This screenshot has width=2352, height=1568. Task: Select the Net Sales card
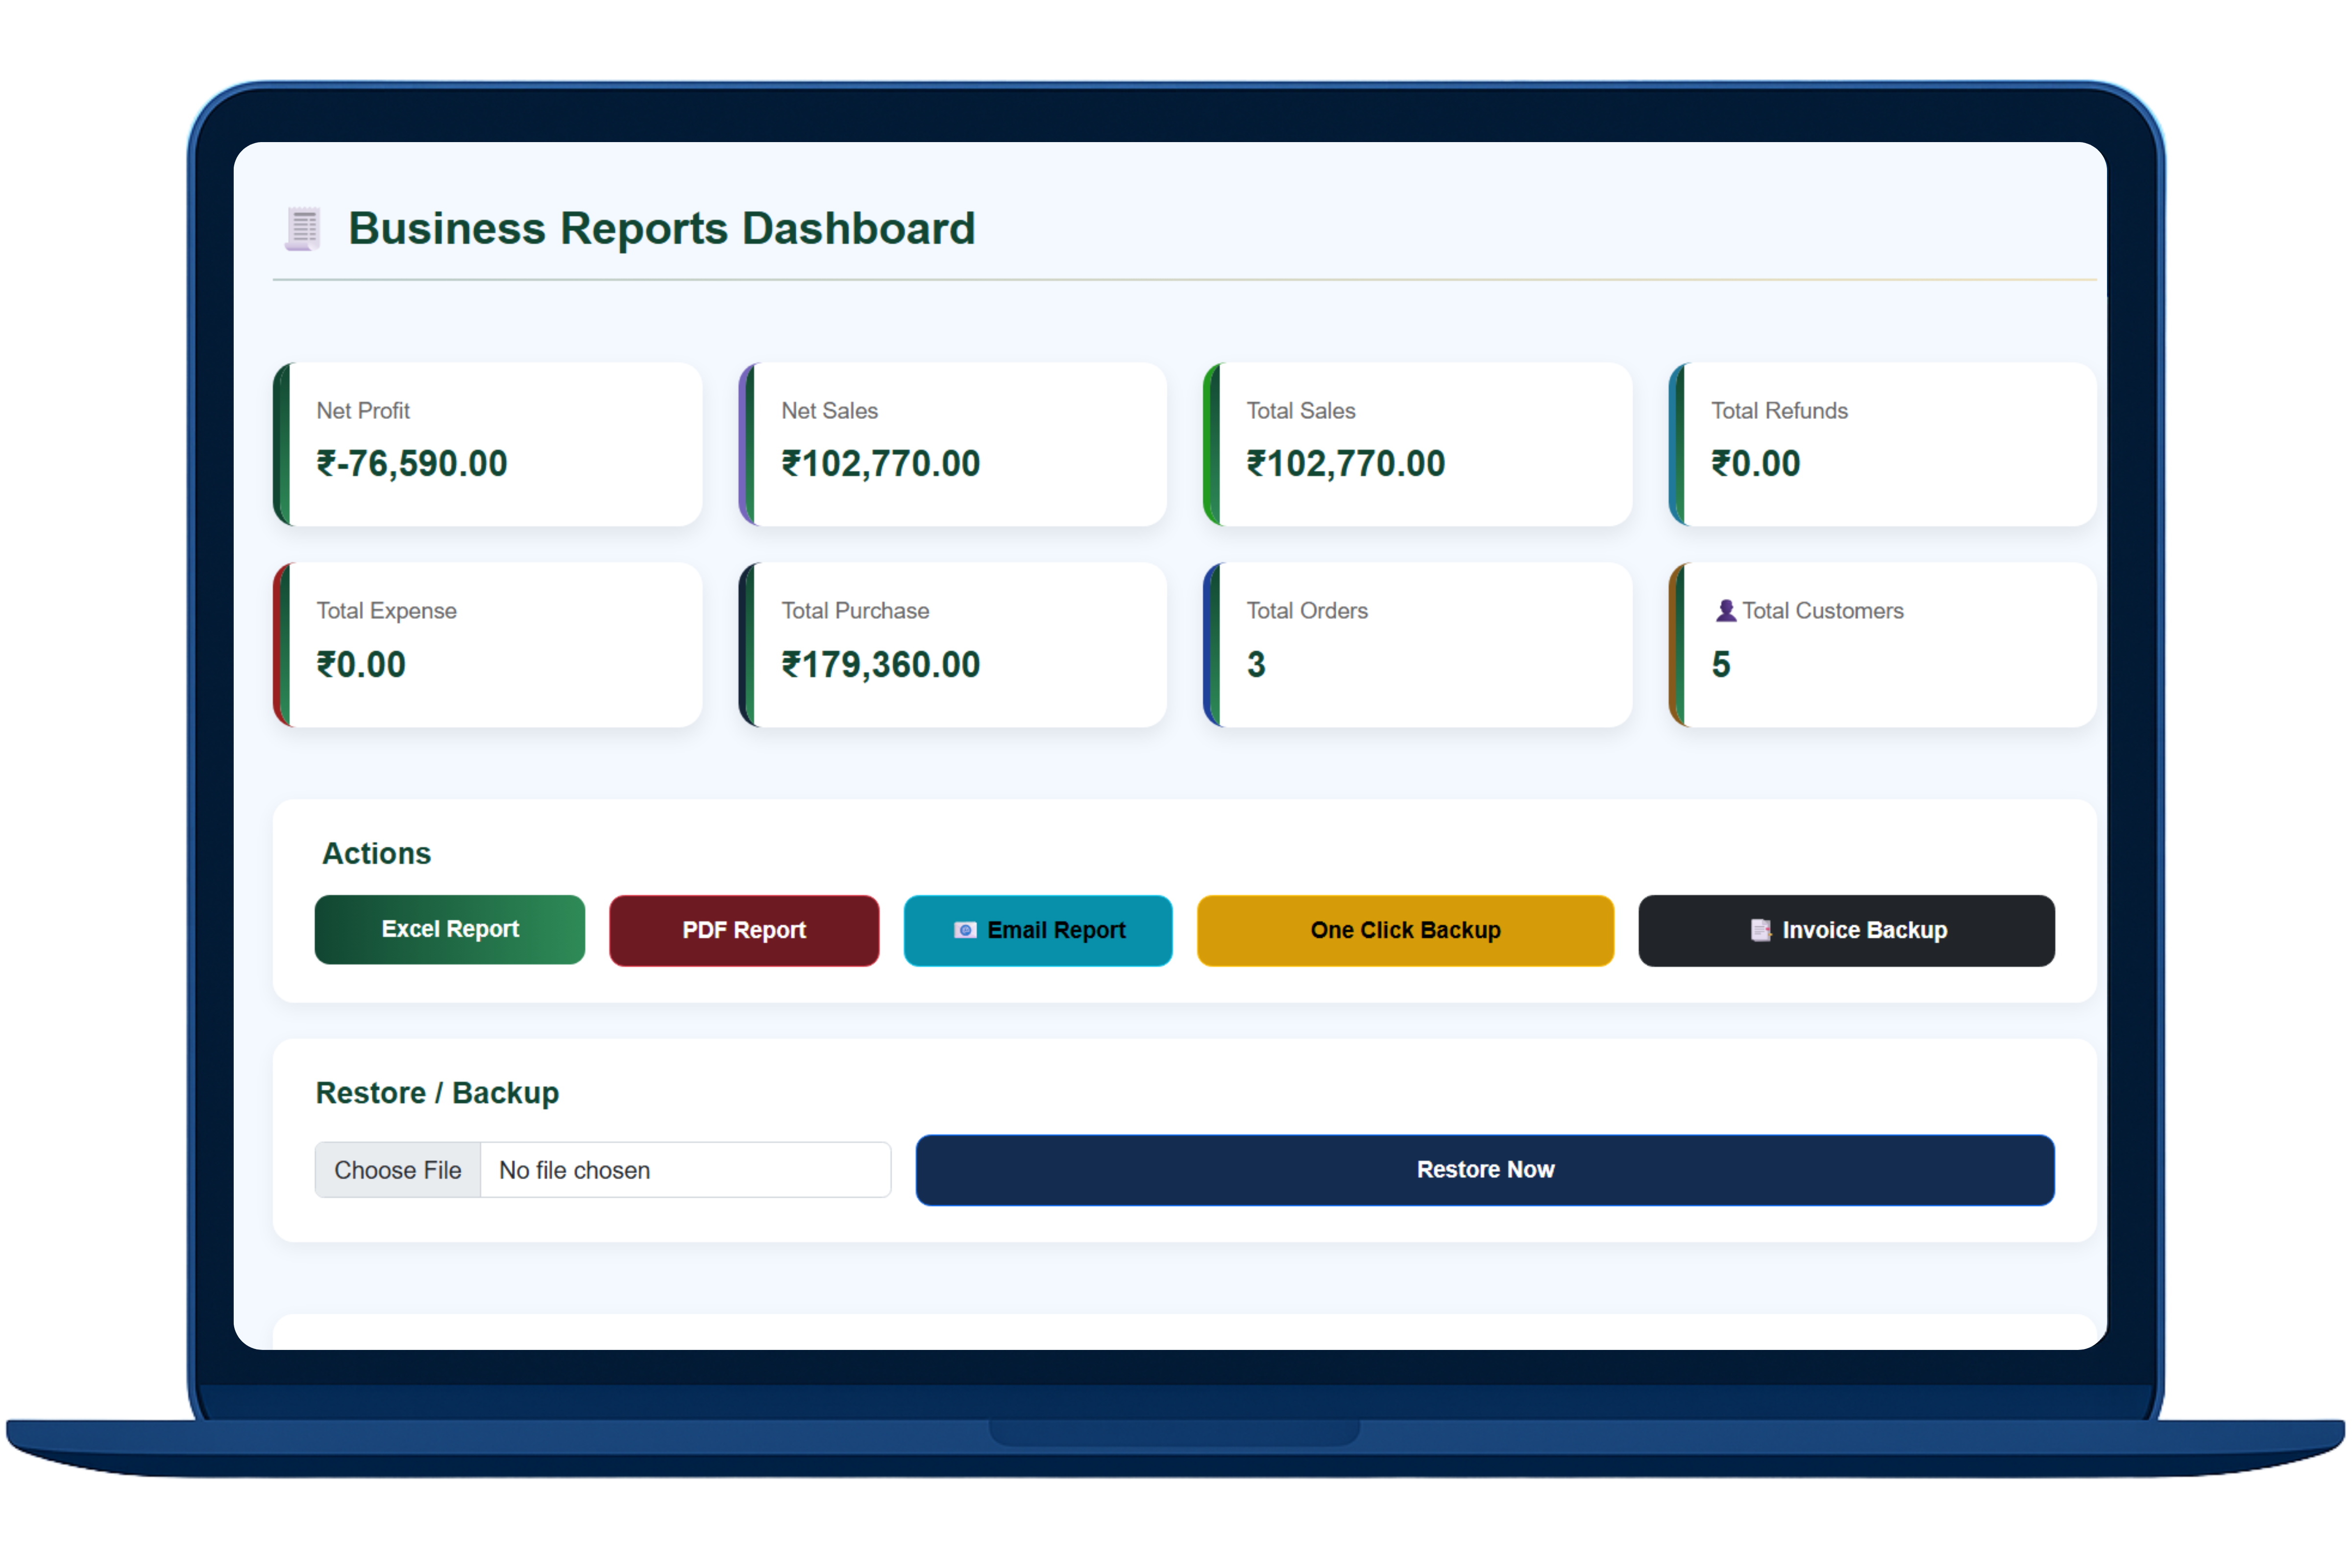tap(953, 444)
